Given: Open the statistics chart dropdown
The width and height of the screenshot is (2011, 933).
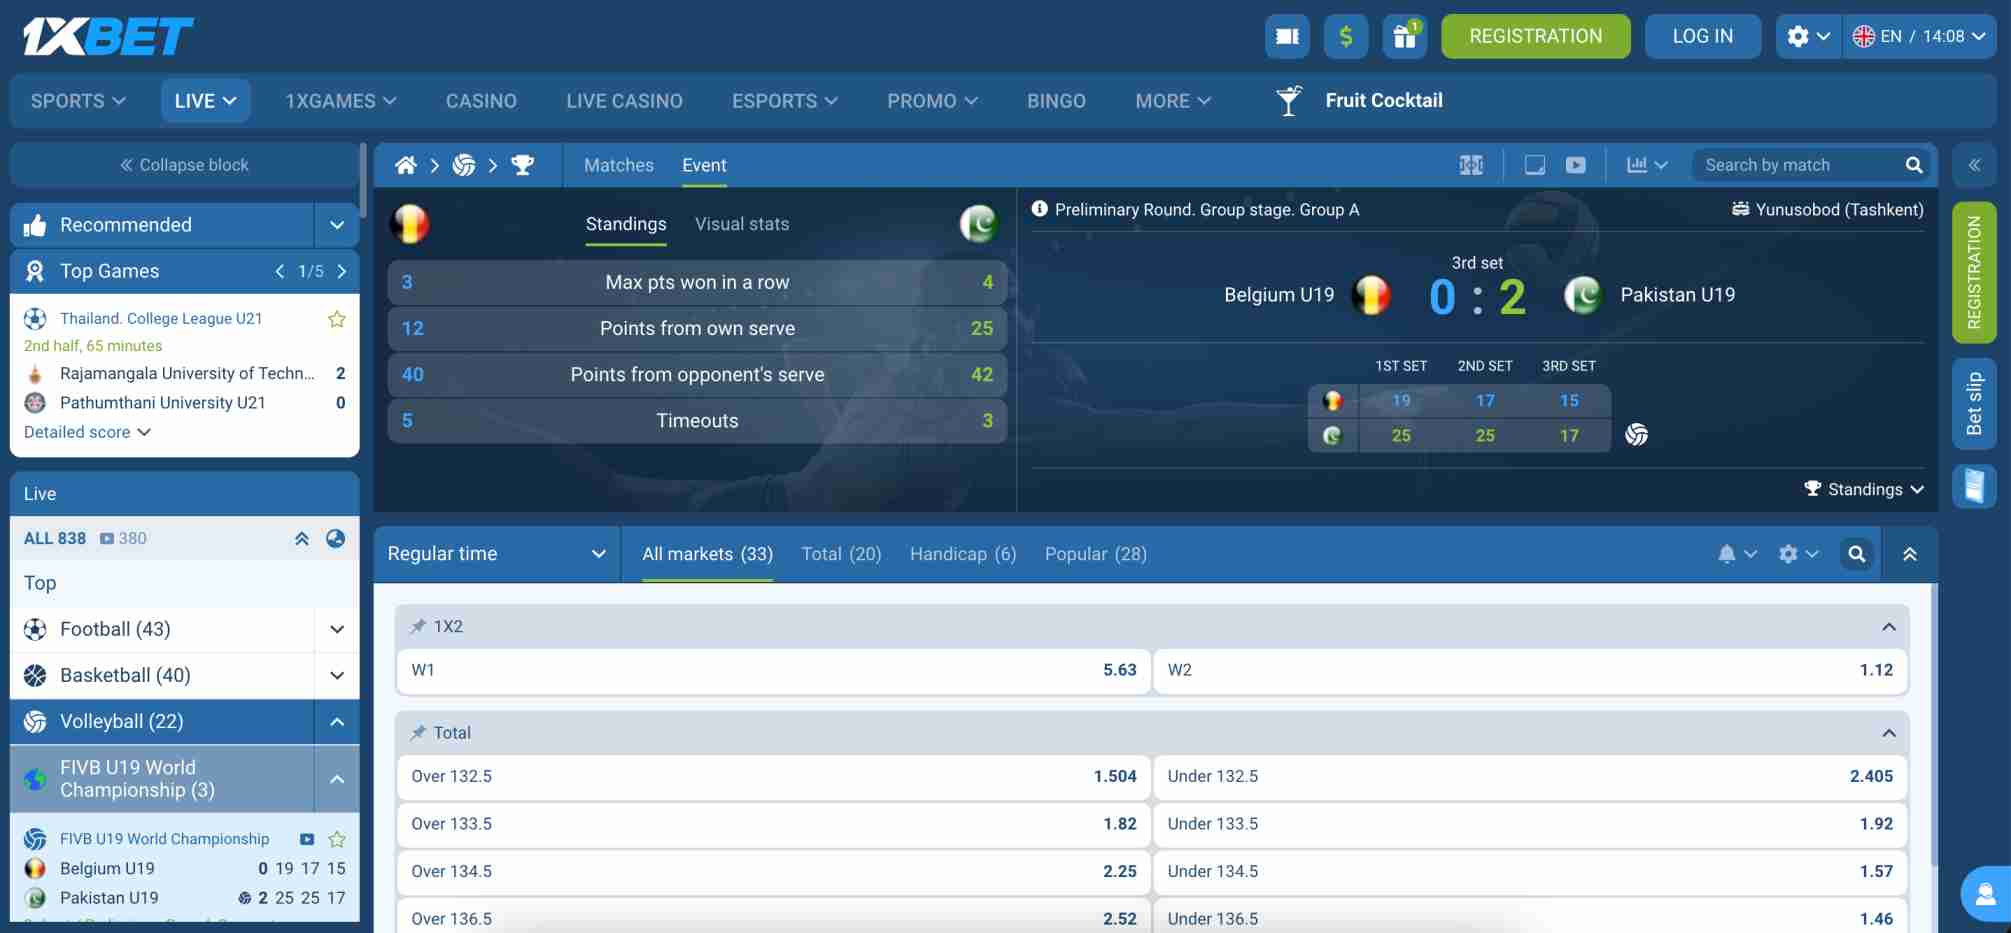Looking at the screenshot, I should (1646, 165).
